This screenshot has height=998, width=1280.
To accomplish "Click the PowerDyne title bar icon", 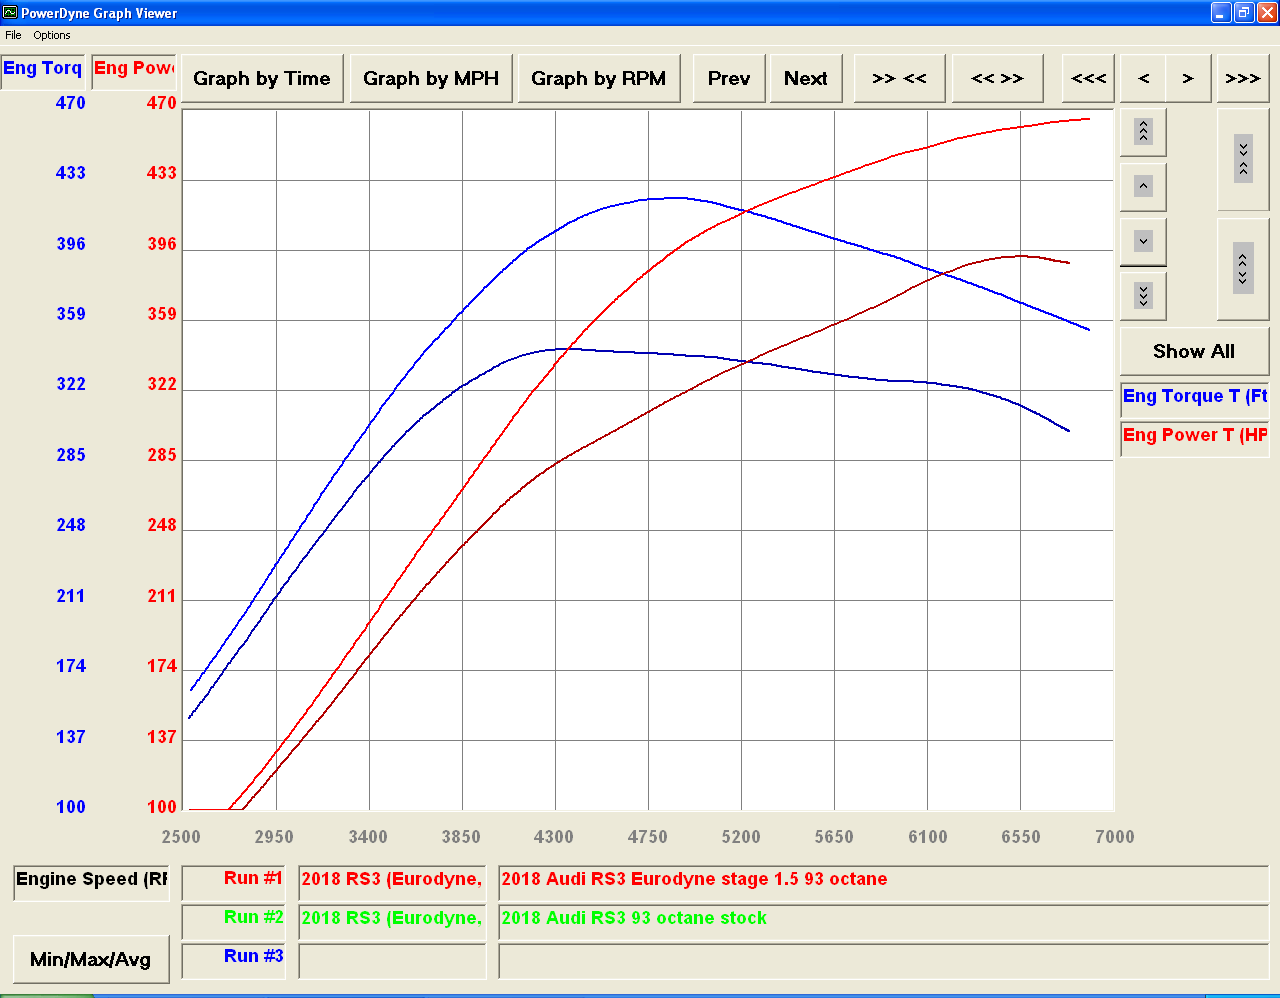I will coord(10,13).
